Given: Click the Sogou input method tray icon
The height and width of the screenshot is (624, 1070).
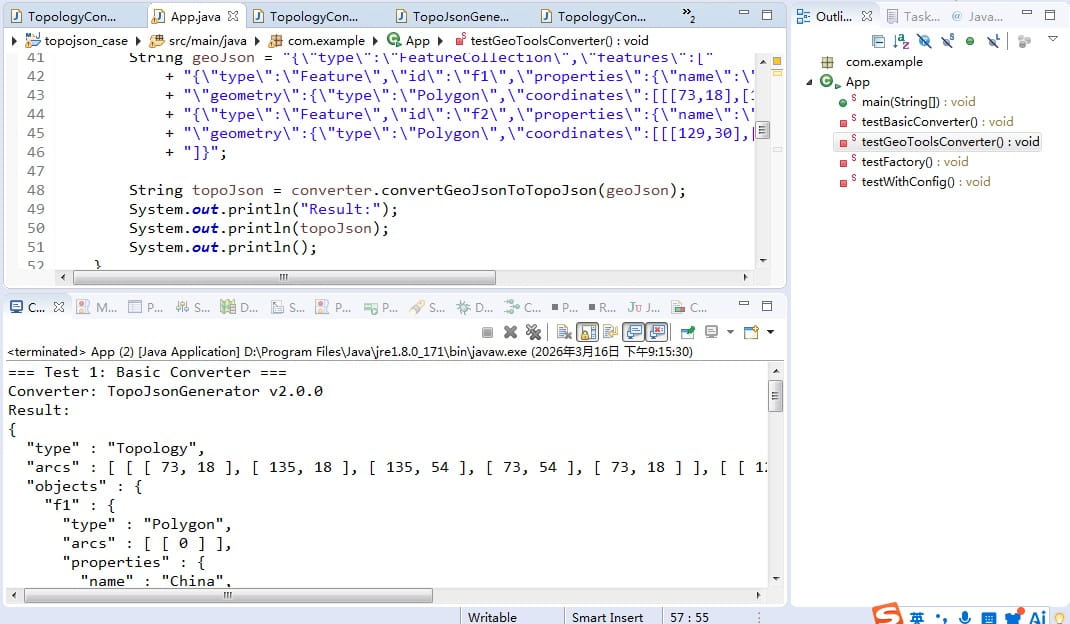Looking at the screenshot, I should pos(886,615).
